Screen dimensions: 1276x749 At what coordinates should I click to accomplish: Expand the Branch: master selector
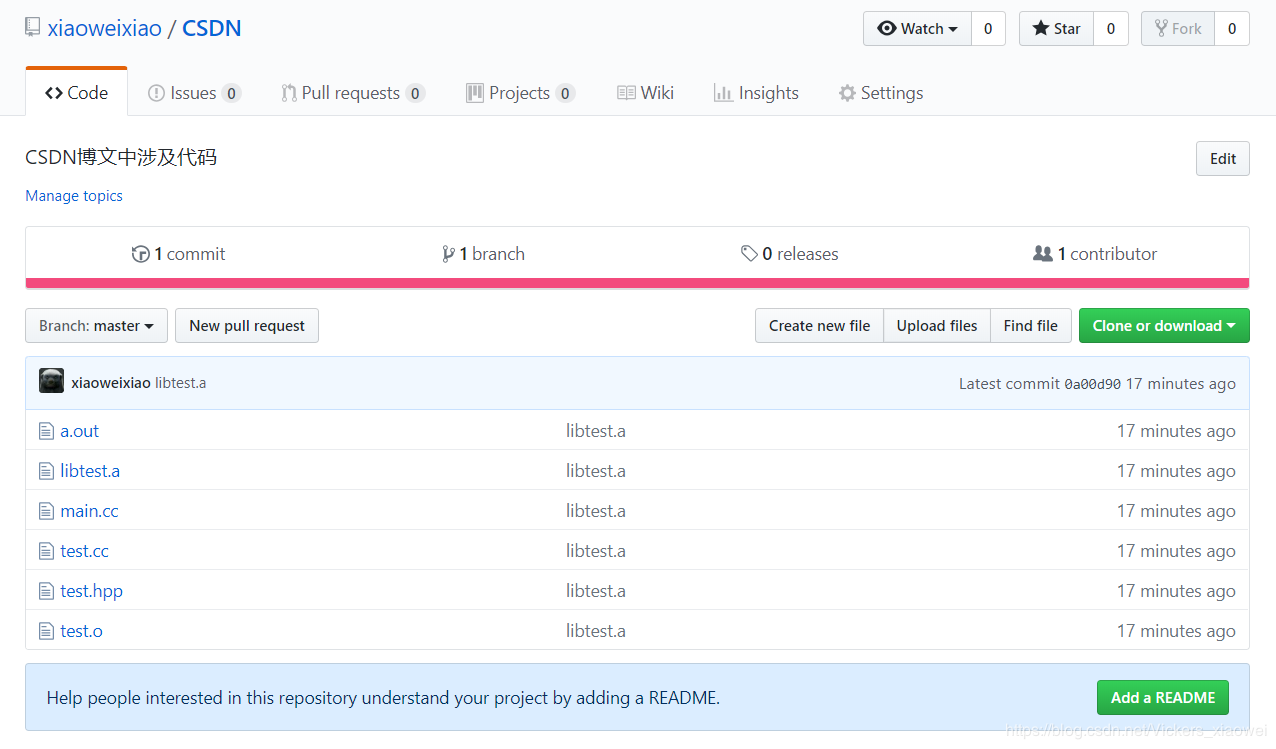pos(96,326)
